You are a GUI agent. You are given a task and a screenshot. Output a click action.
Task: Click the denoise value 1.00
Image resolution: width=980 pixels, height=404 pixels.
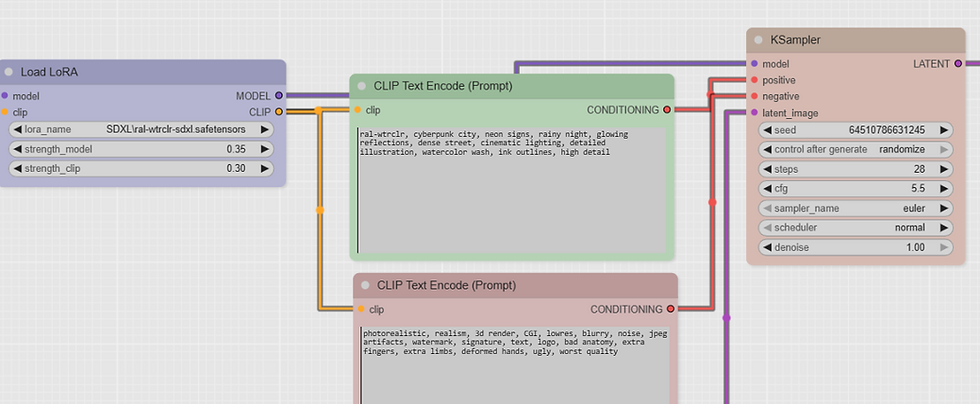(x=916, y=248)
